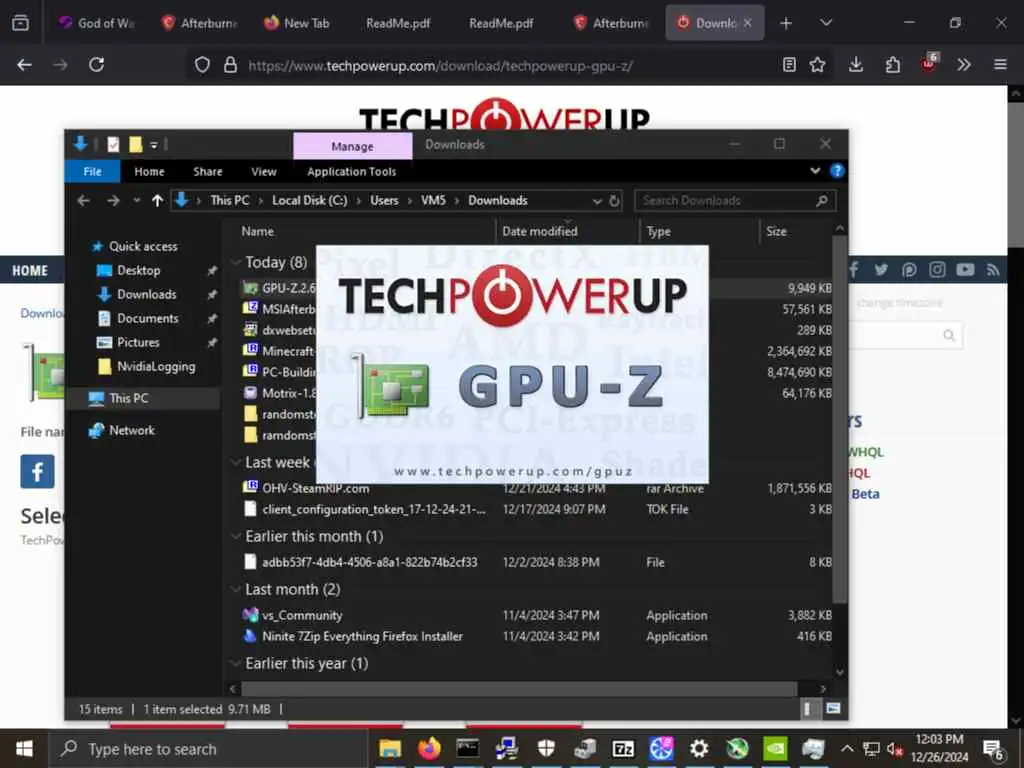Collapse the Last month (2) group
Image resolution: width=1024 pixels, height=768 pixels.
pyautogui.click(x=236, y=590)
